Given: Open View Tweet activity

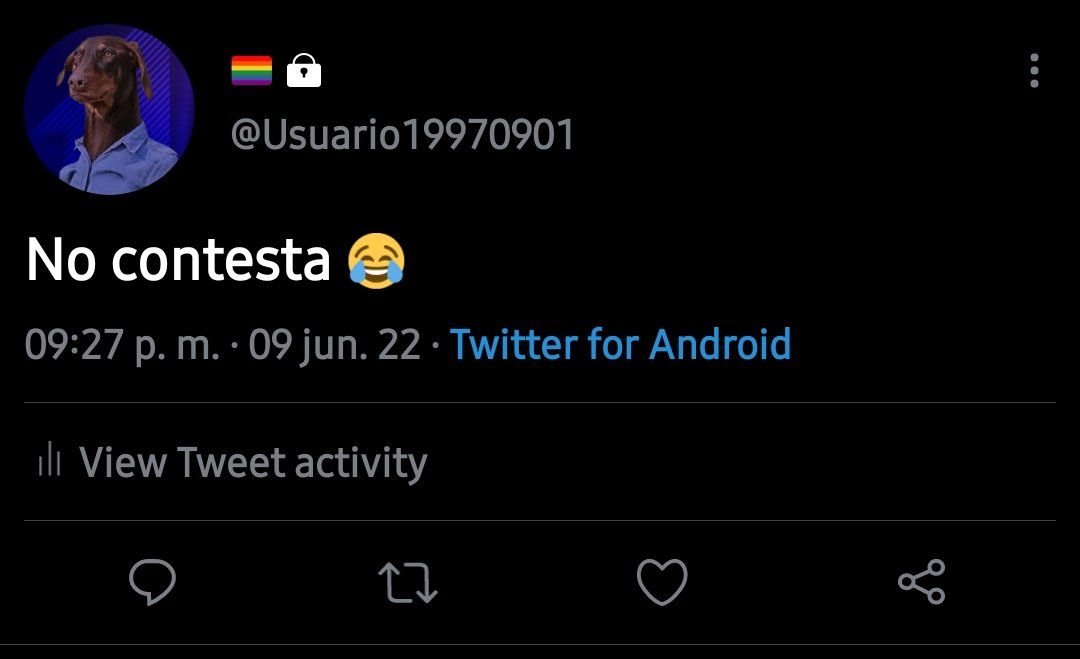Looking at the screenshot, I should coord(233,461).
